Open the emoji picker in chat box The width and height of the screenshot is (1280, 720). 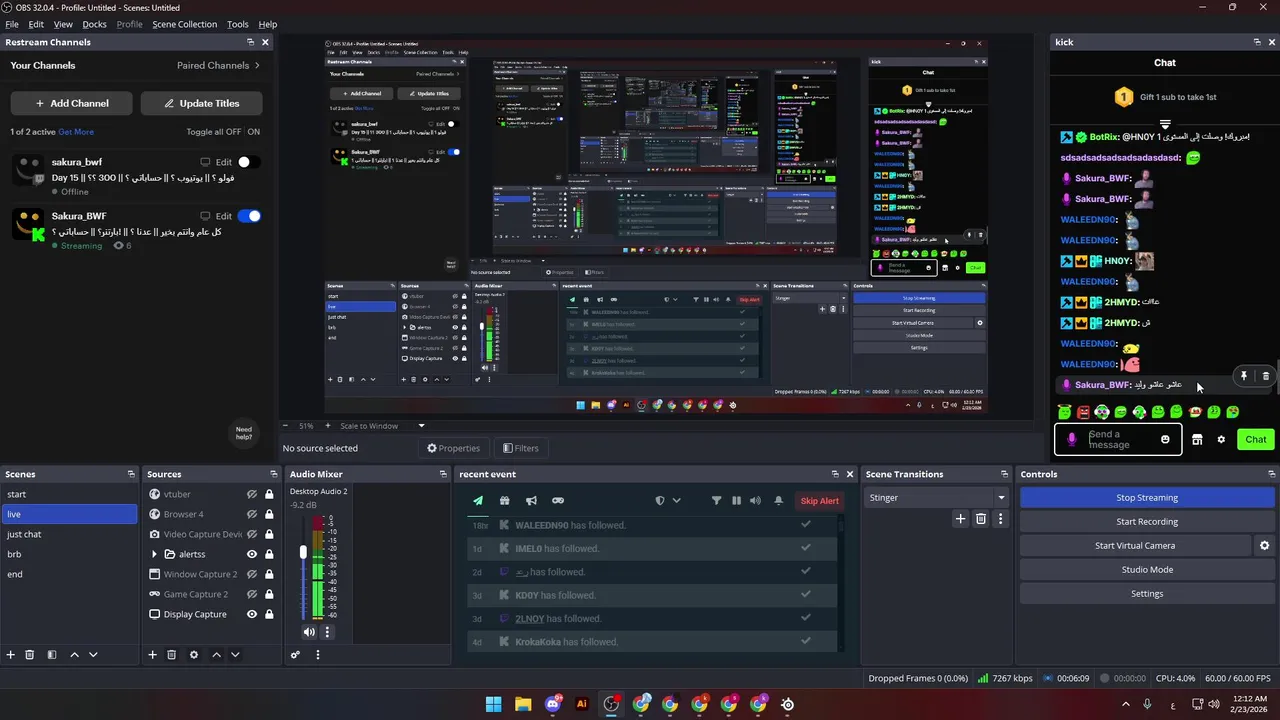pos(1165,439)
